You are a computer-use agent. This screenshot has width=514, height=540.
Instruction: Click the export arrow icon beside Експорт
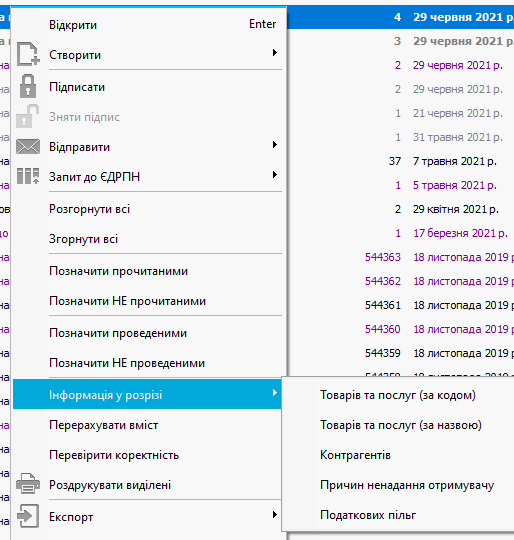coord(28,516)
